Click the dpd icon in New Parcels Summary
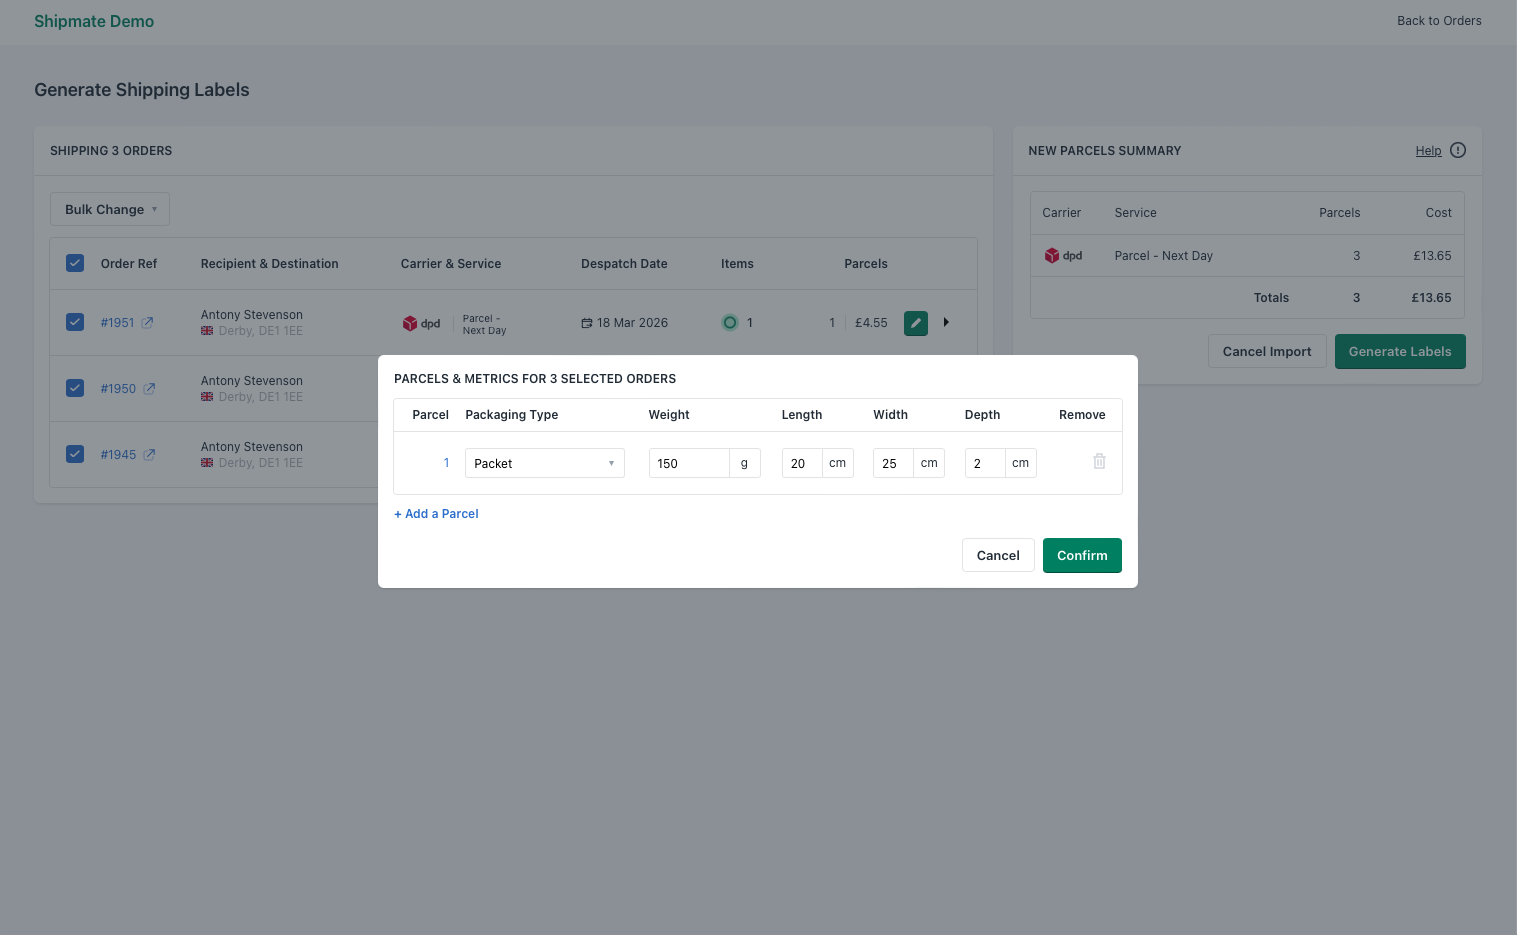This screenshot has height=935, width=1517. coord(1052,255)
